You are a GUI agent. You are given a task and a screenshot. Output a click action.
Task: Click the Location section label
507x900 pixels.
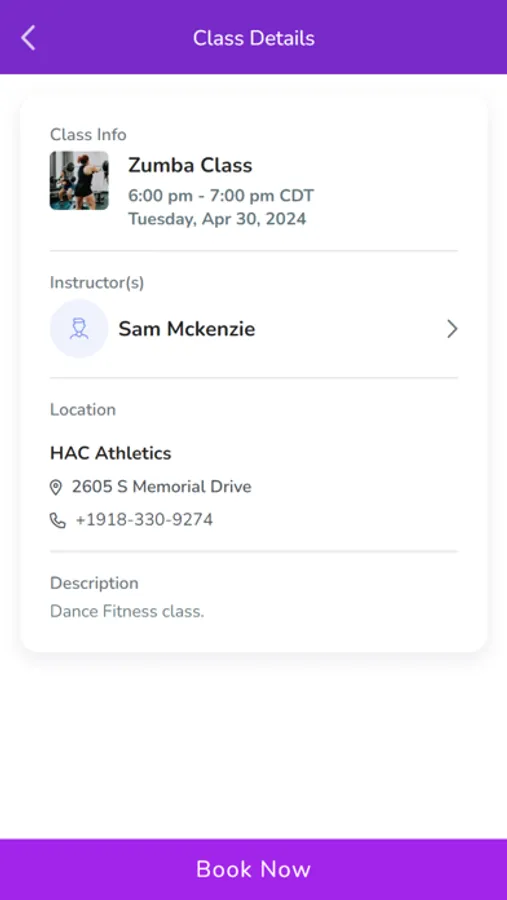tap(83, 409)
